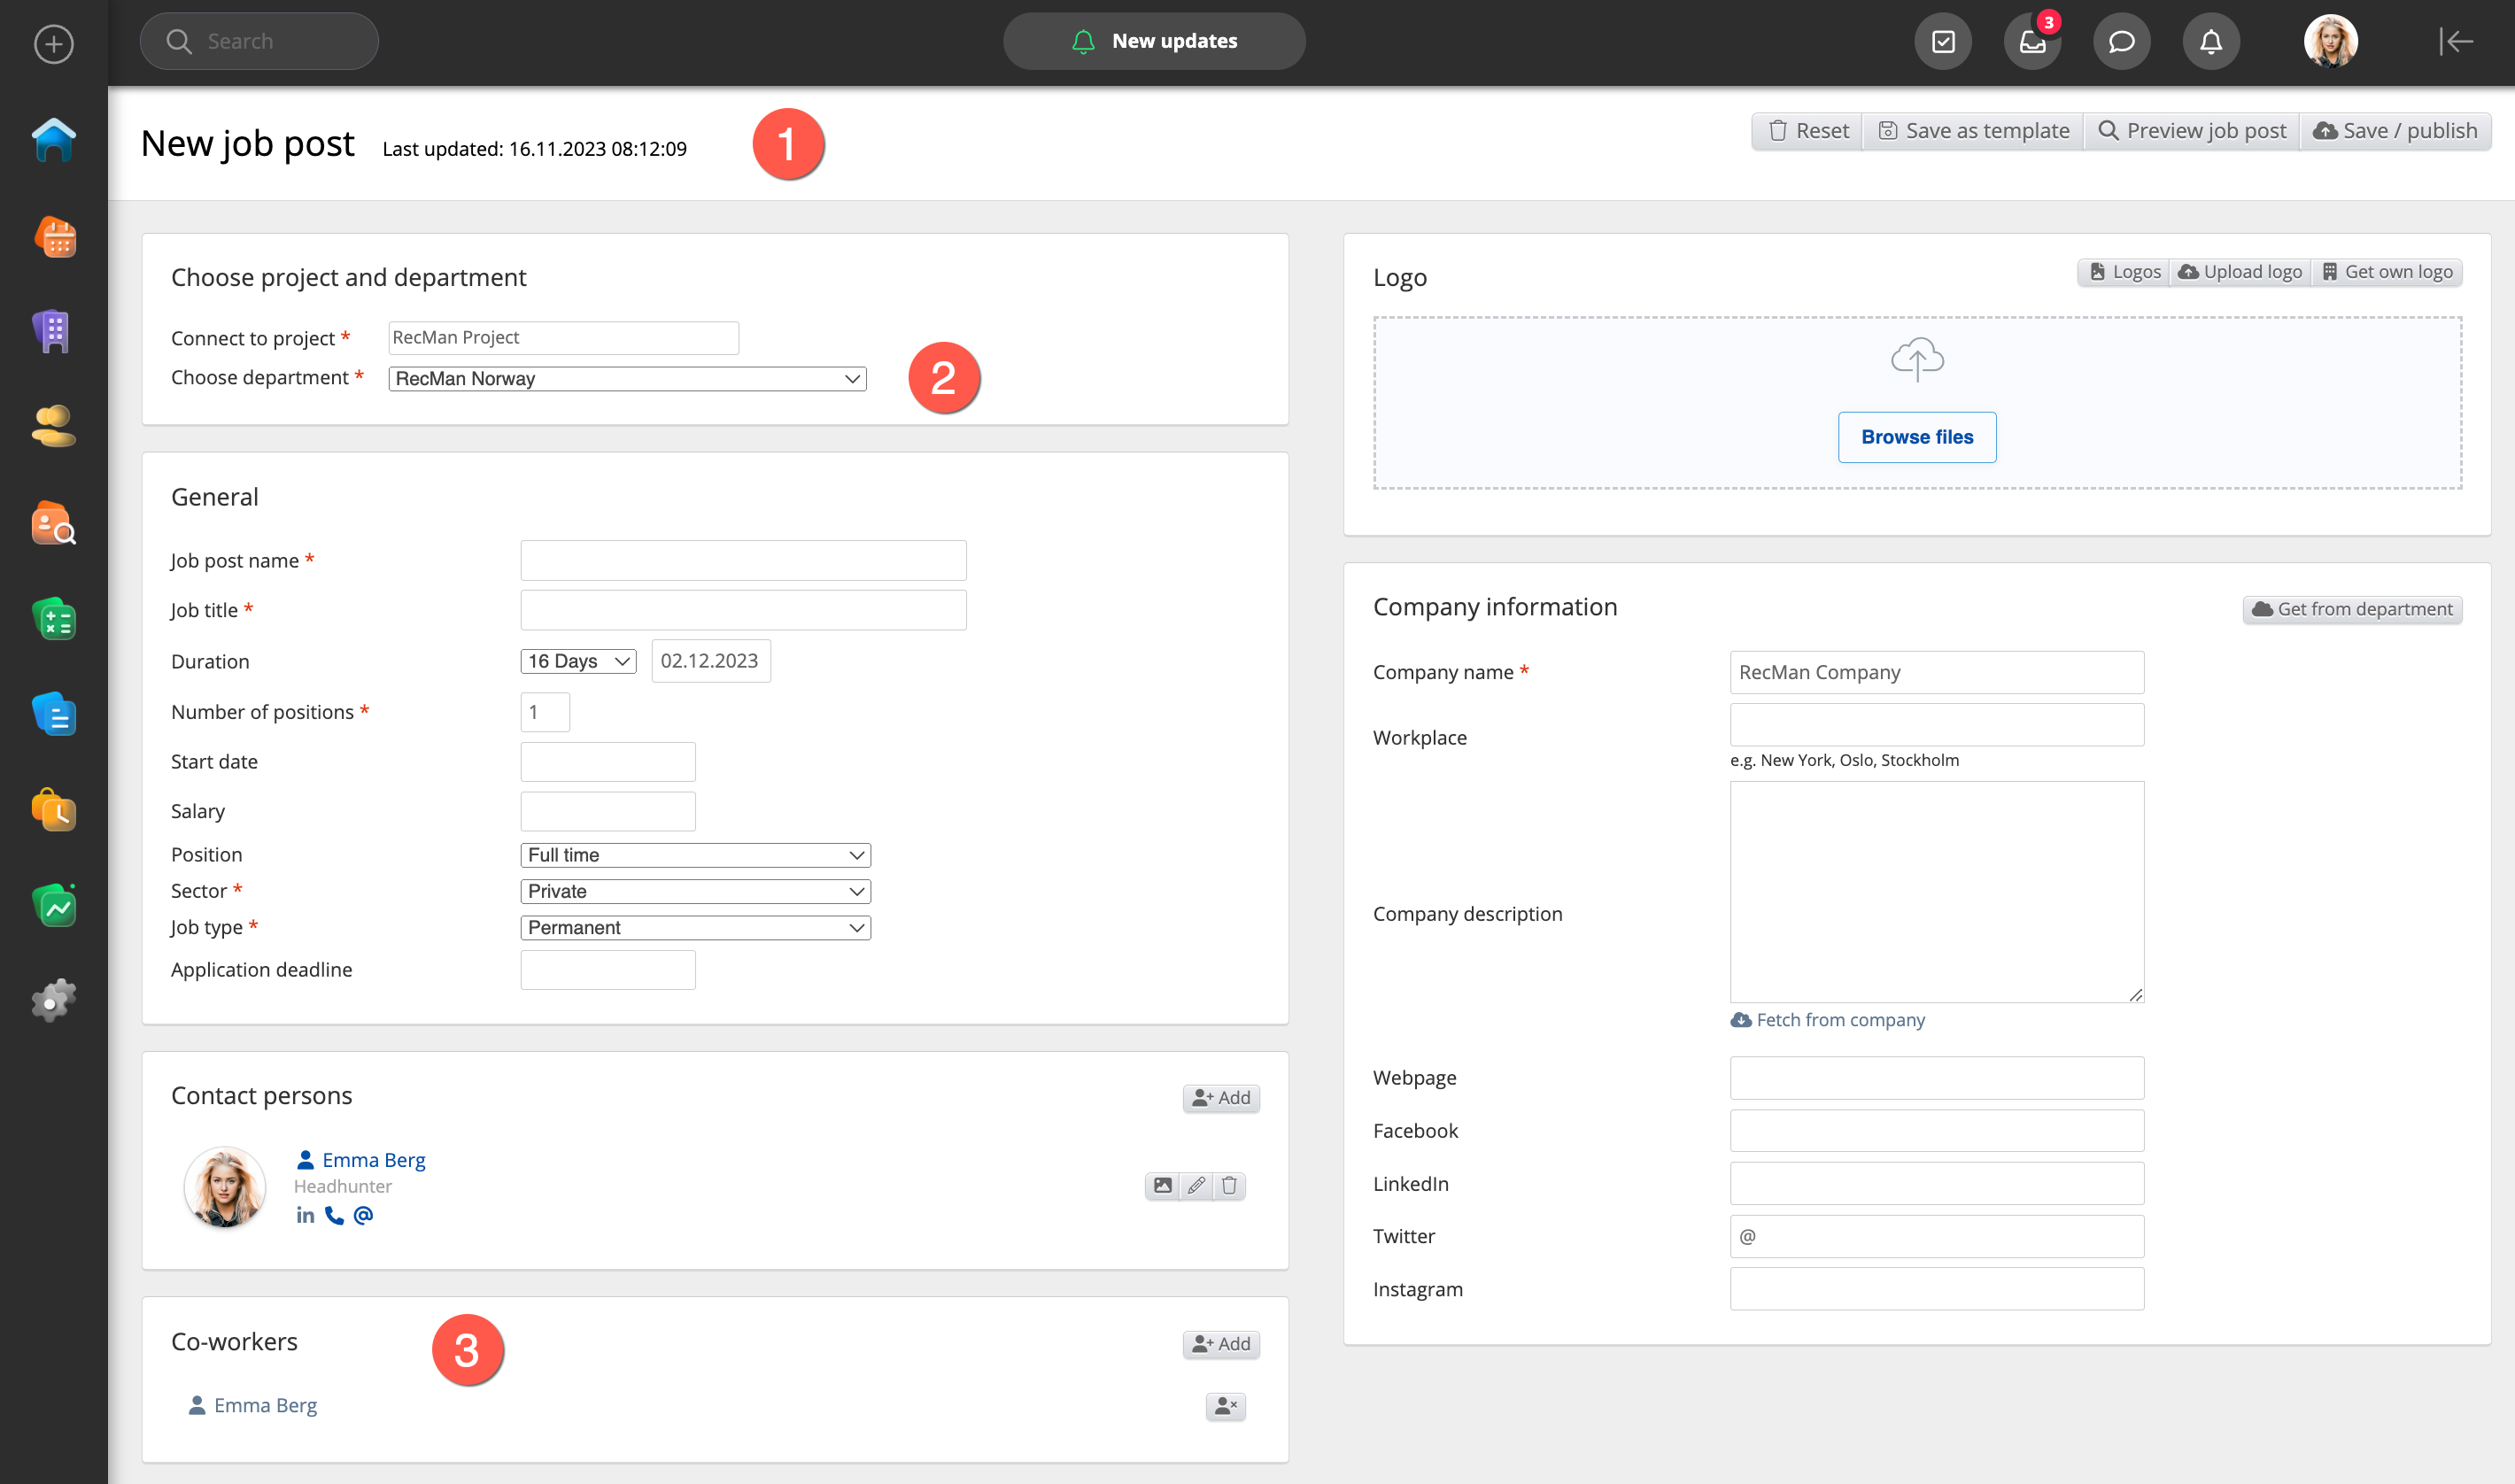Click Preview job post in toolbar
Viewport: 2515px width, 1484px height.
coord(2192,131)
